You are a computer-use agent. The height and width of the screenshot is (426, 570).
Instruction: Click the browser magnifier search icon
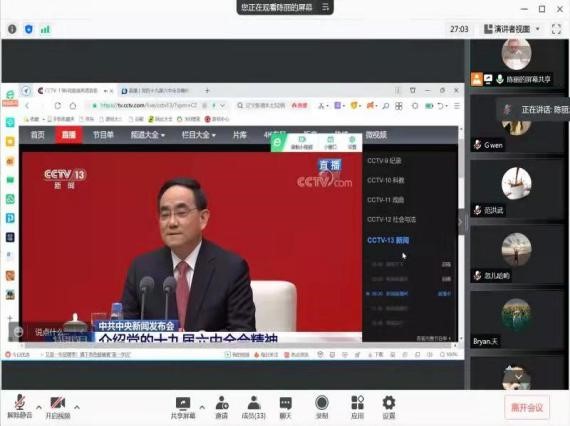click(x=386, y=106)
